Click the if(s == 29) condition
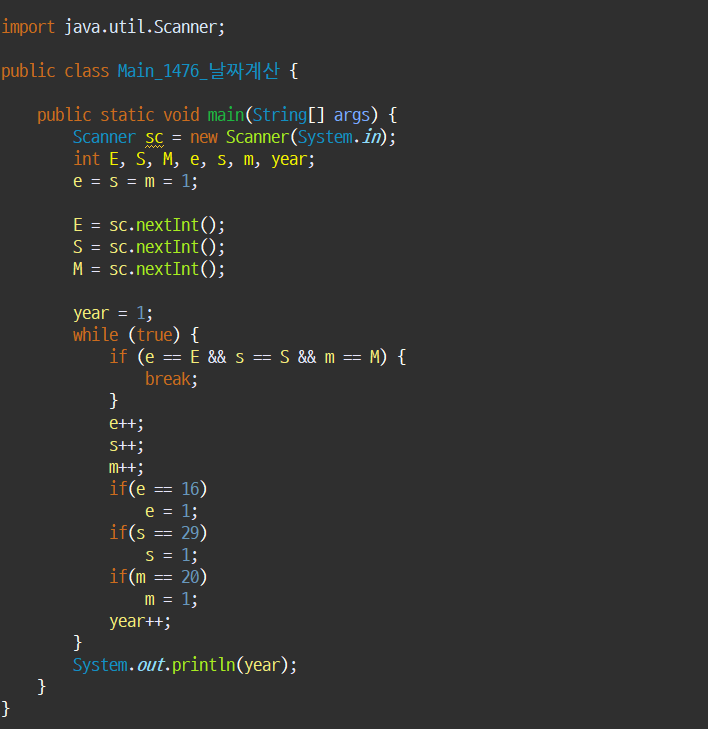The width and height of the screenshot is (708, 729). [158, 533]
